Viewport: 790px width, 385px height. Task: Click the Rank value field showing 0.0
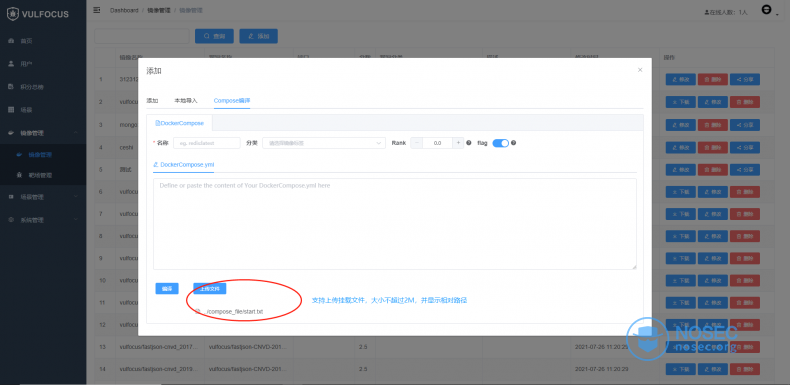coord(437,143)
